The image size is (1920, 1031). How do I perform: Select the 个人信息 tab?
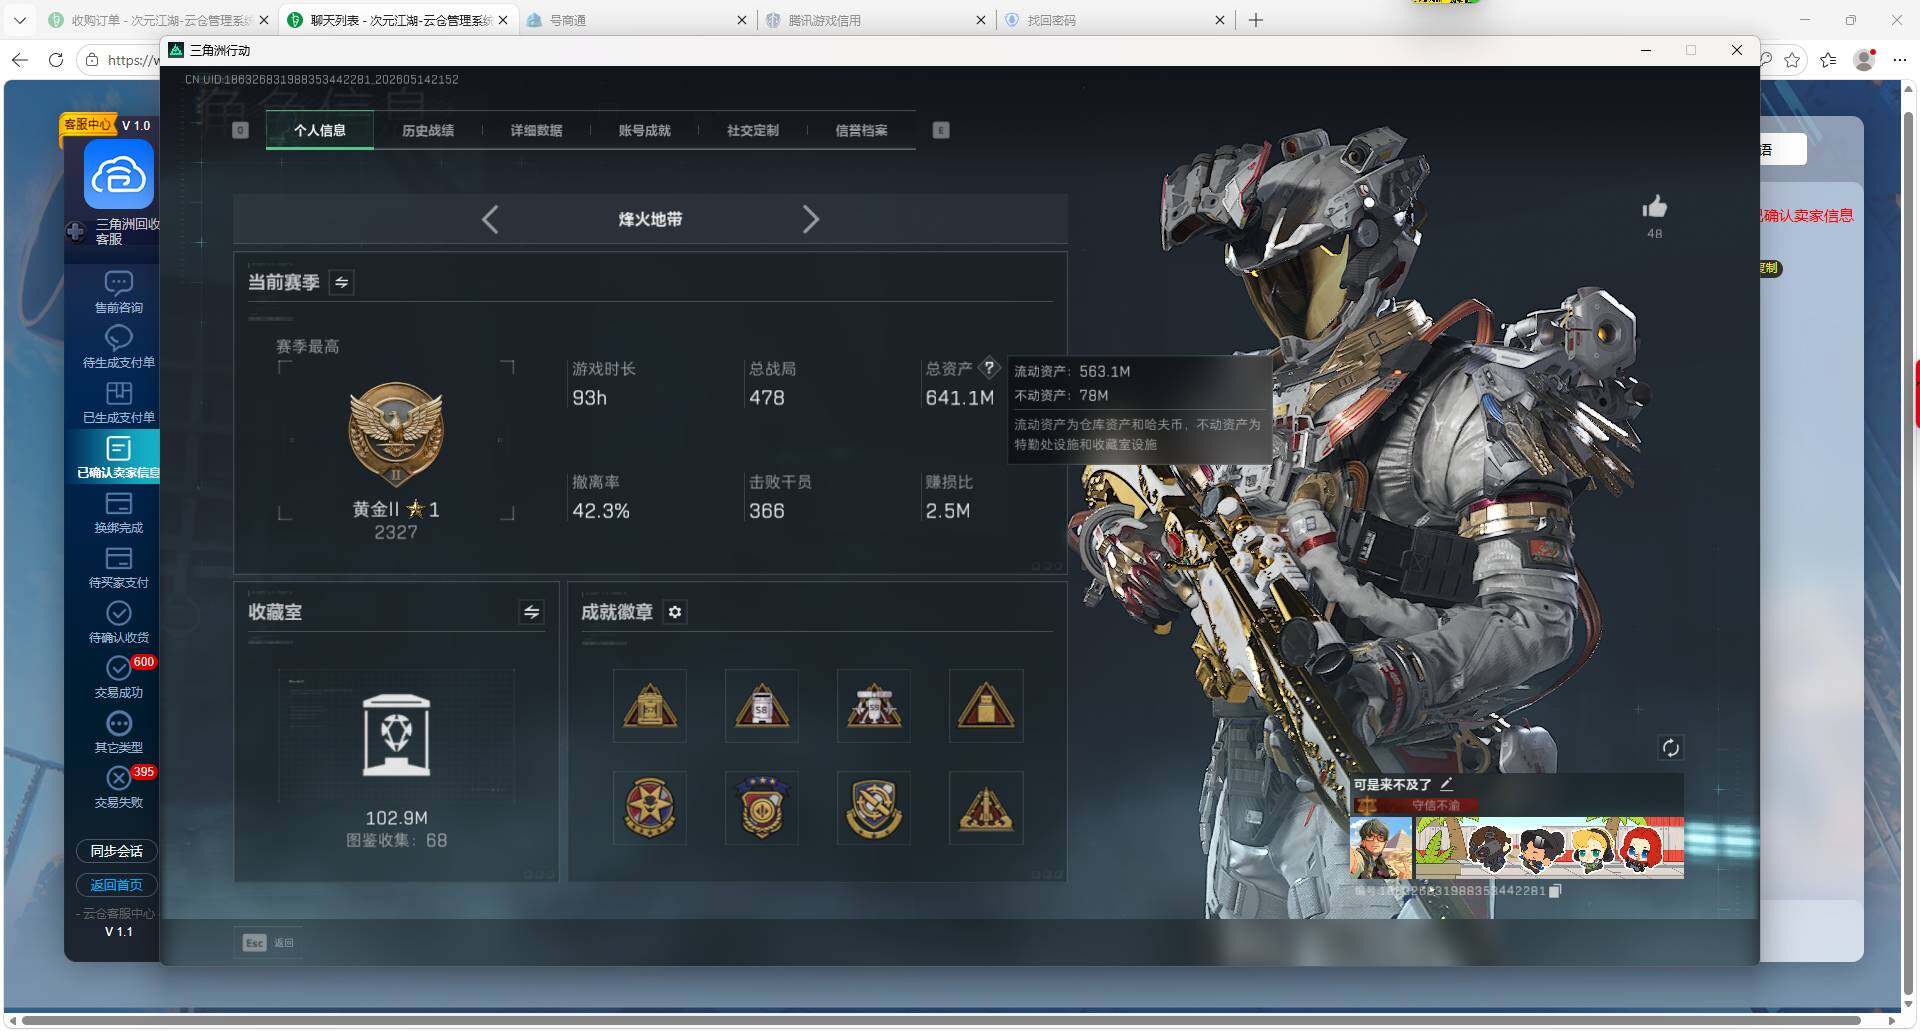(320, 130)
